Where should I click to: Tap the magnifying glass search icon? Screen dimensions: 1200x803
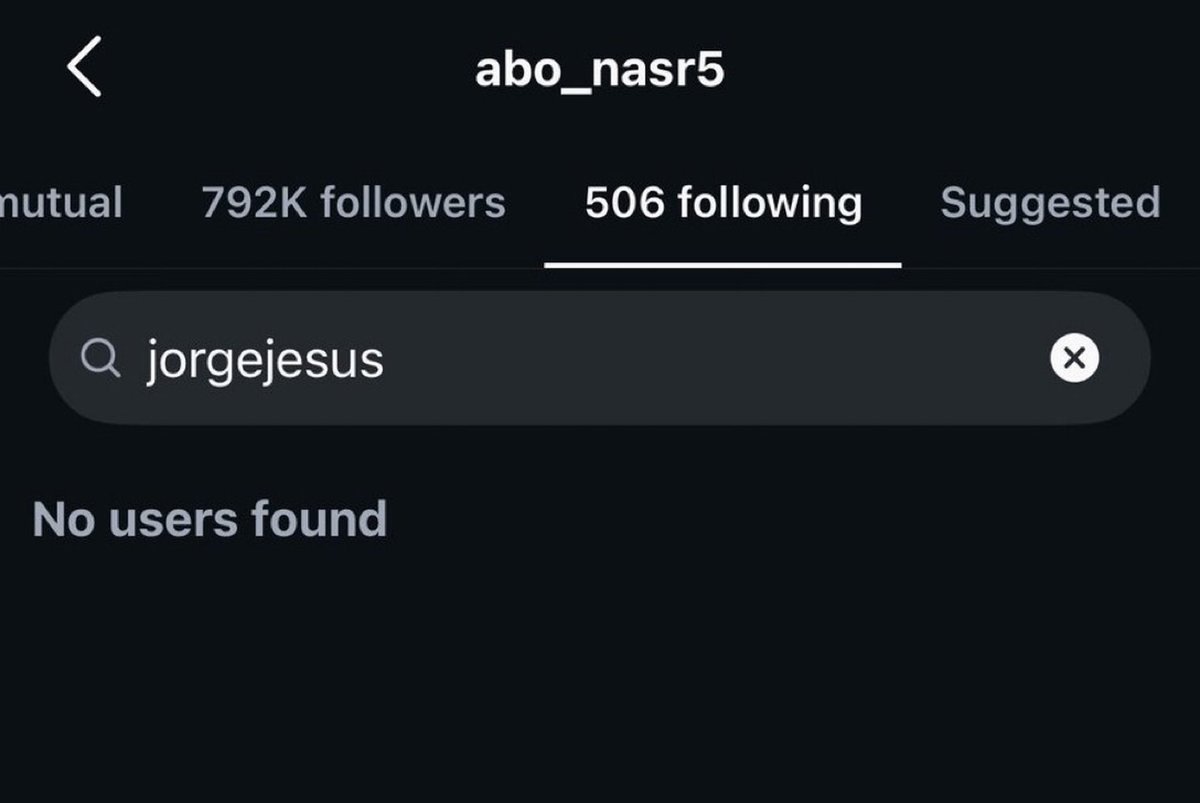(101, 358)
